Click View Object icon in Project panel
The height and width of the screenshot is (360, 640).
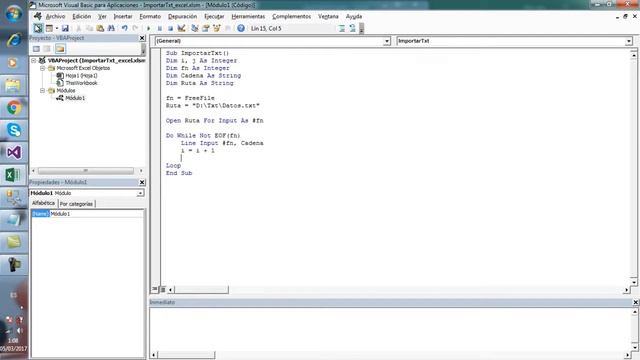click(x=47, y=49)
